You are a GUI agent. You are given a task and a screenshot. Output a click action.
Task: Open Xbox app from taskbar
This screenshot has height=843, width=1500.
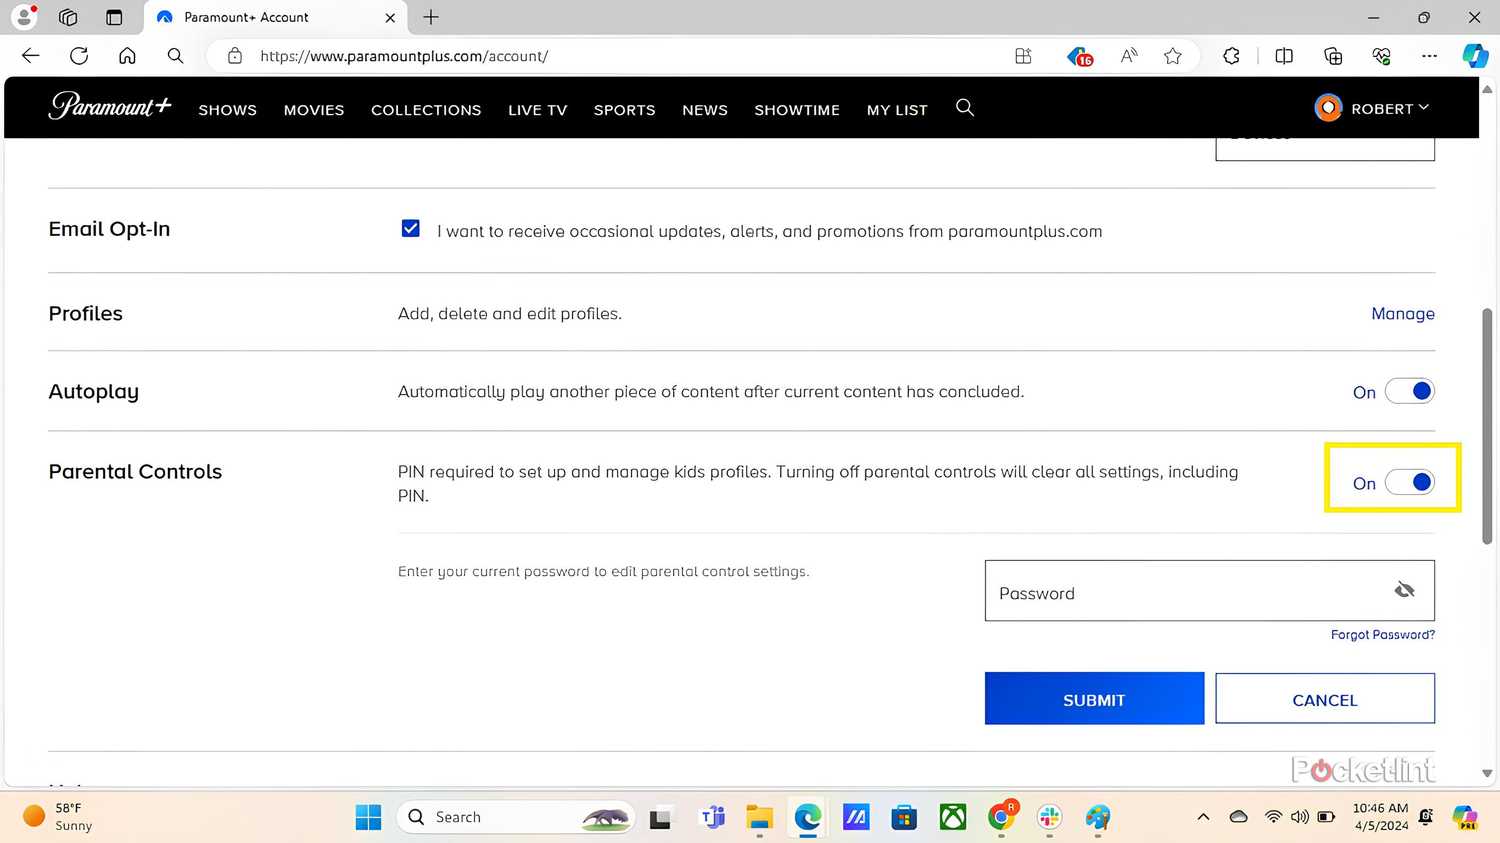click(x=953, y=817)
